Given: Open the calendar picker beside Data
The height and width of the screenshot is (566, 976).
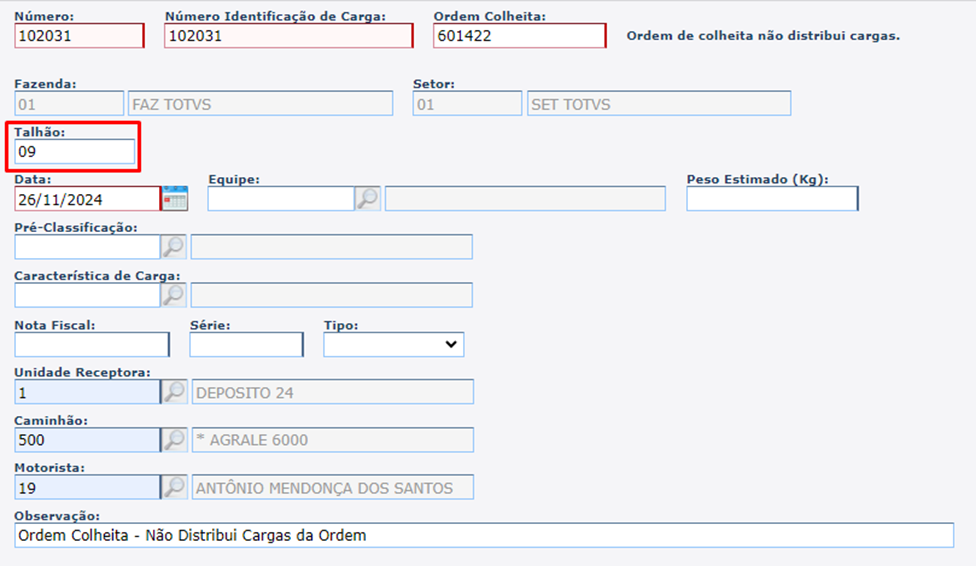Looking at the screenshot, I should tap(175, 198).
